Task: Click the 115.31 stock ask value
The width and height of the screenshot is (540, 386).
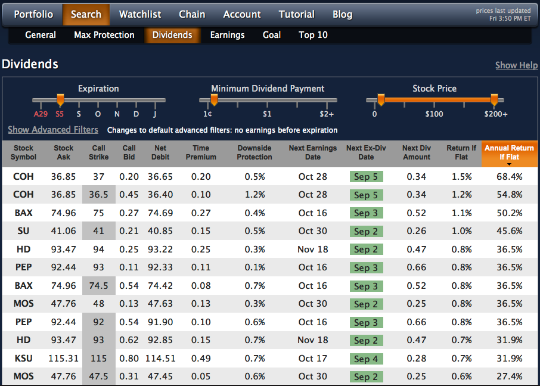Action: click(x=63, y=358)
